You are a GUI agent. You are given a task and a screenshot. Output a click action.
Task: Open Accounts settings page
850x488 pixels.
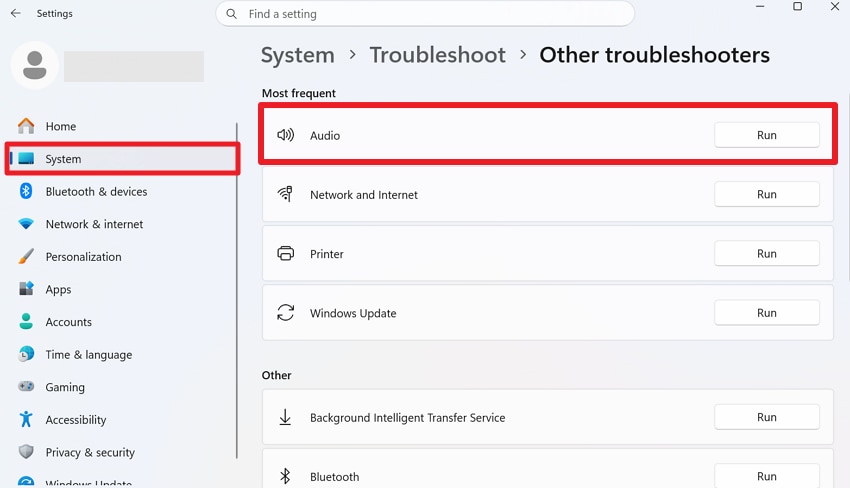[x=122, y=322]
